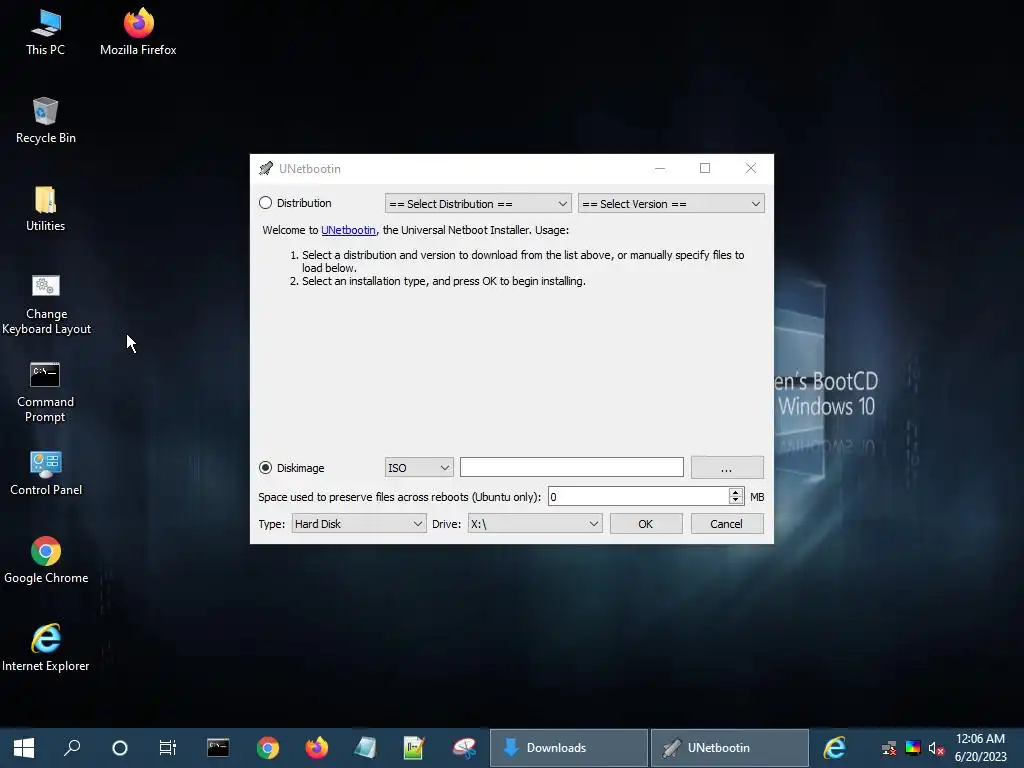This screenshot has width=1024, height=768.
Task: Open Cortana circle on taskbar
Action: click(120, 748)
